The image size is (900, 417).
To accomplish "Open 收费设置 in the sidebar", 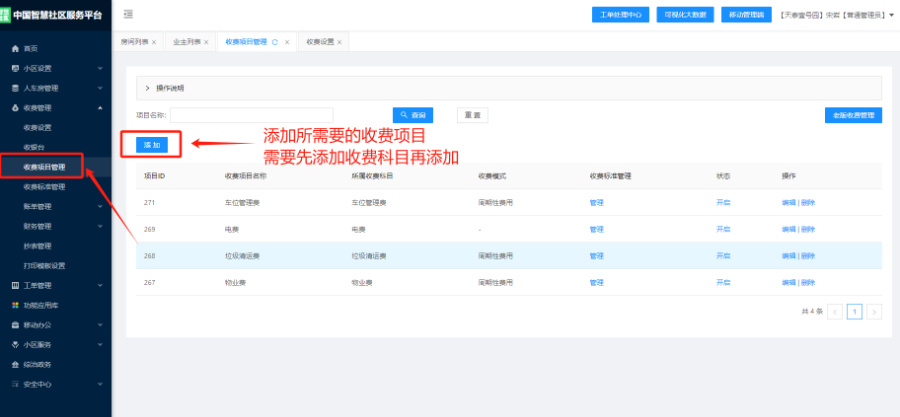I will [37, 127].
